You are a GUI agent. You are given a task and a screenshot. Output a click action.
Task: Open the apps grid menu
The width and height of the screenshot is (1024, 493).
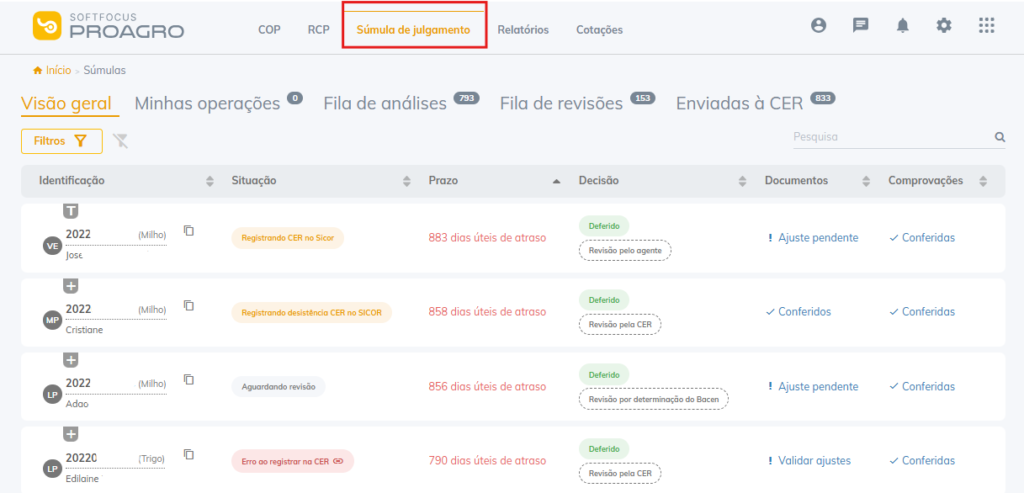pyautogui.click(x=986, y=26)
